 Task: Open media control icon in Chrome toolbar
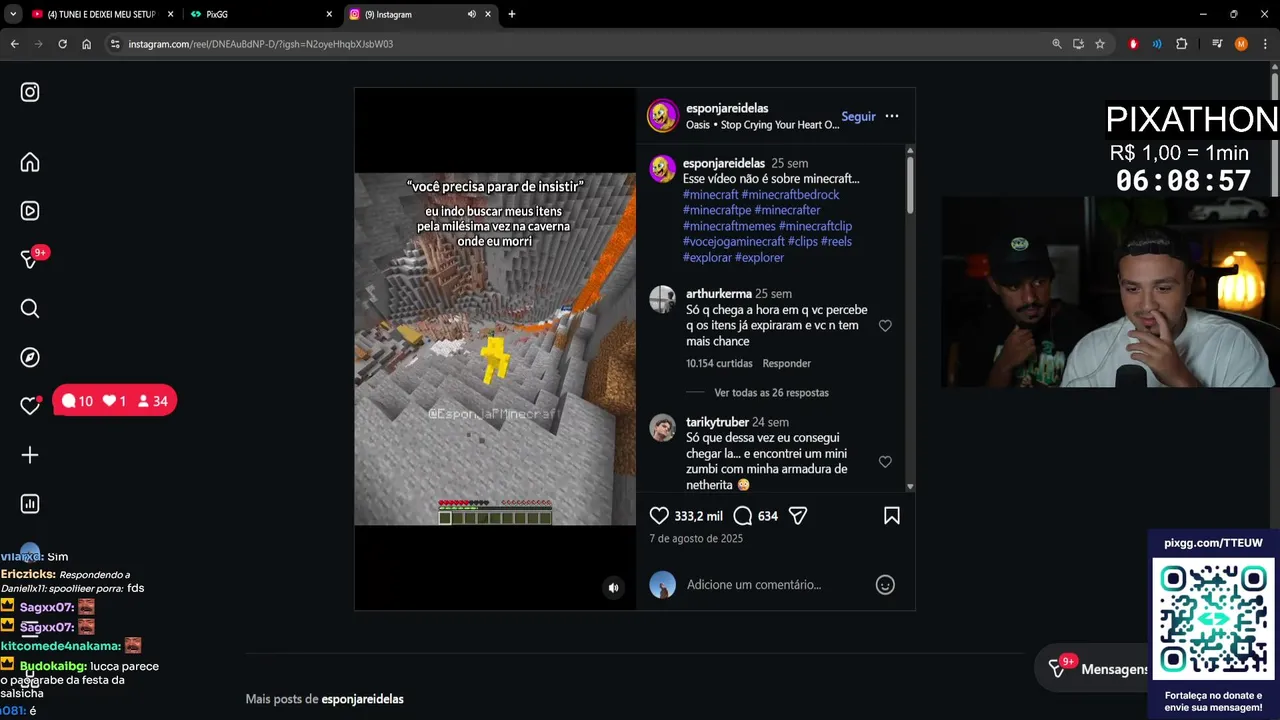[x=1217, y=44]
